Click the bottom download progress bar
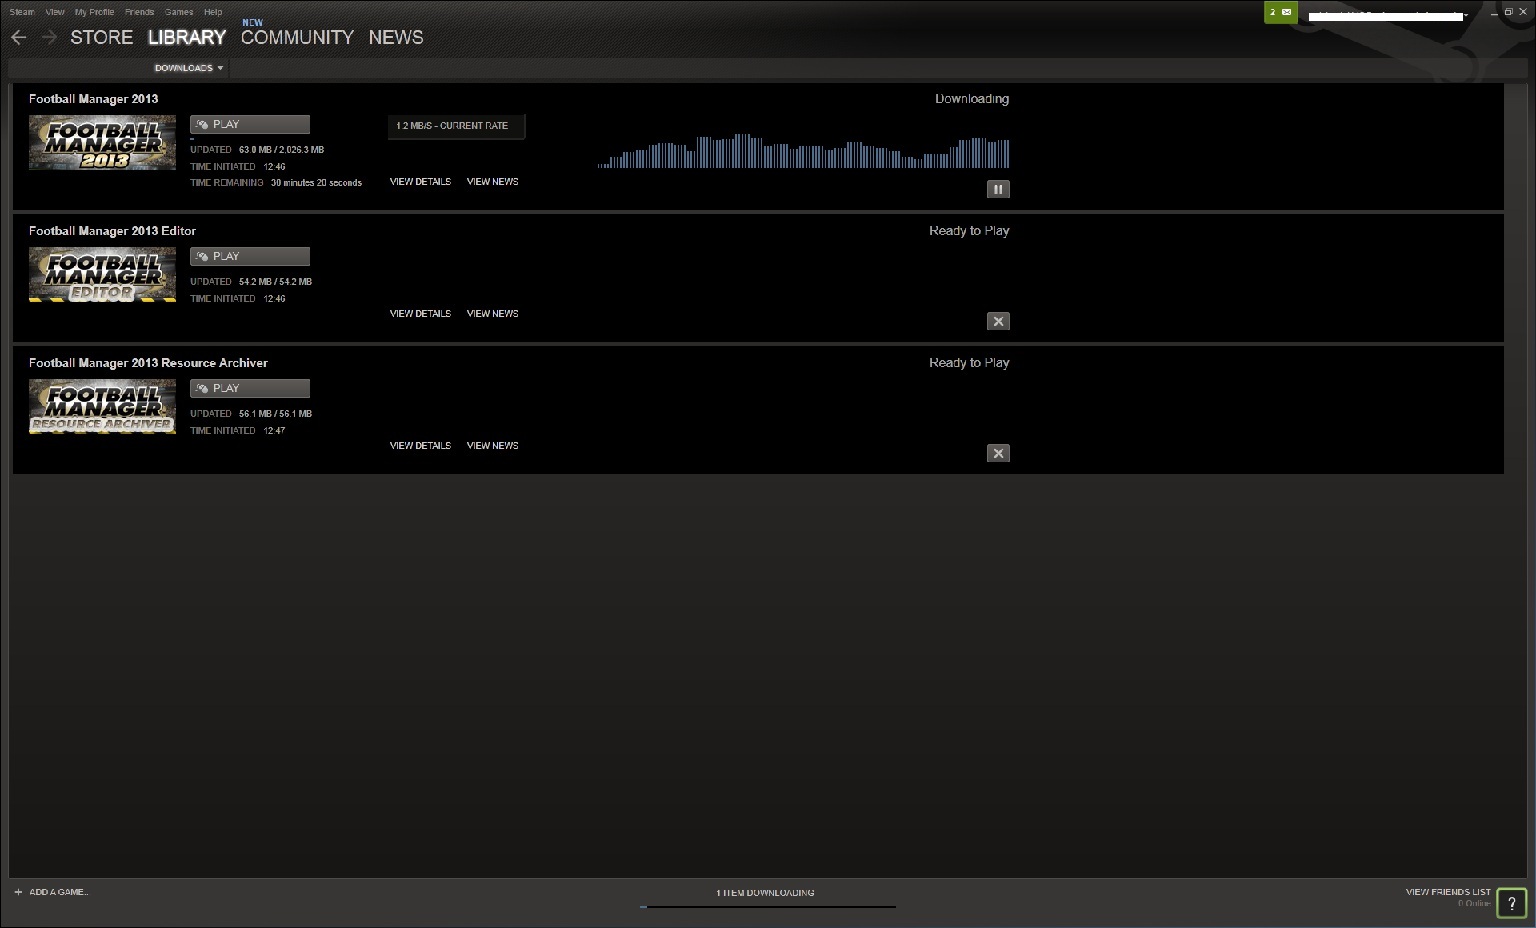 [x=767, y=906]
